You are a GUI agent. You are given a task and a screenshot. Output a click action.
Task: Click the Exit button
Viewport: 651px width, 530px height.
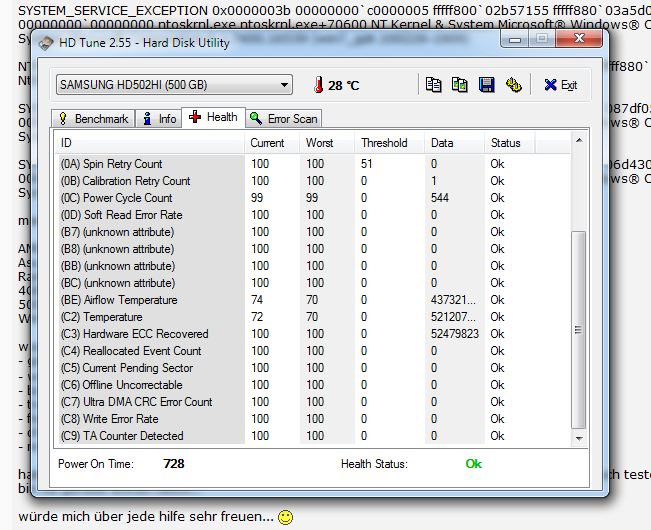coord(560,85)
